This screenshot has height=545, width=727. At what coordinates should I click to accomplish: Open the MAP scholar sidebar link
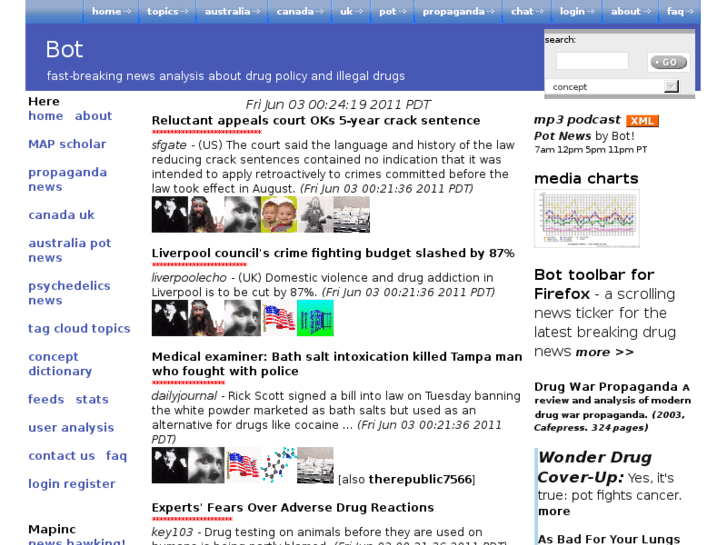click(x=67, y=144)
